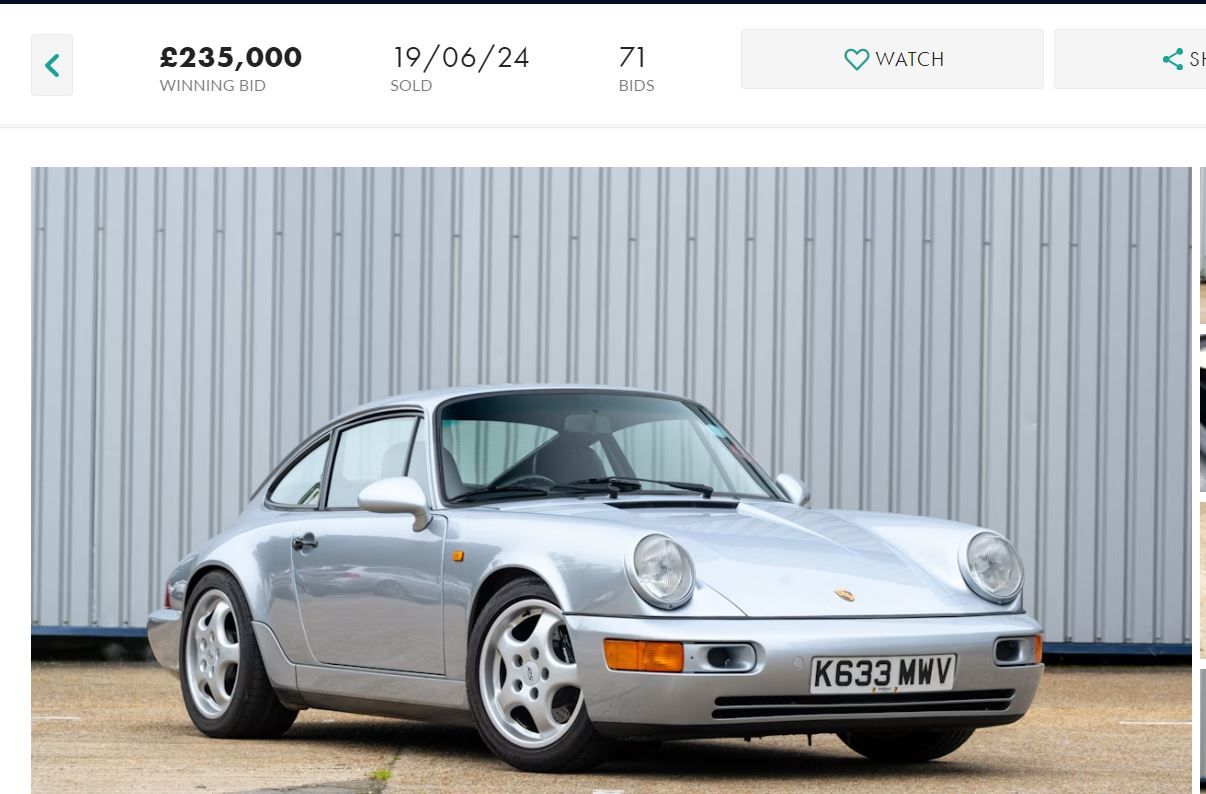Click the 19/06/24 sold date
1206x794 pixels.
point(460,57)
